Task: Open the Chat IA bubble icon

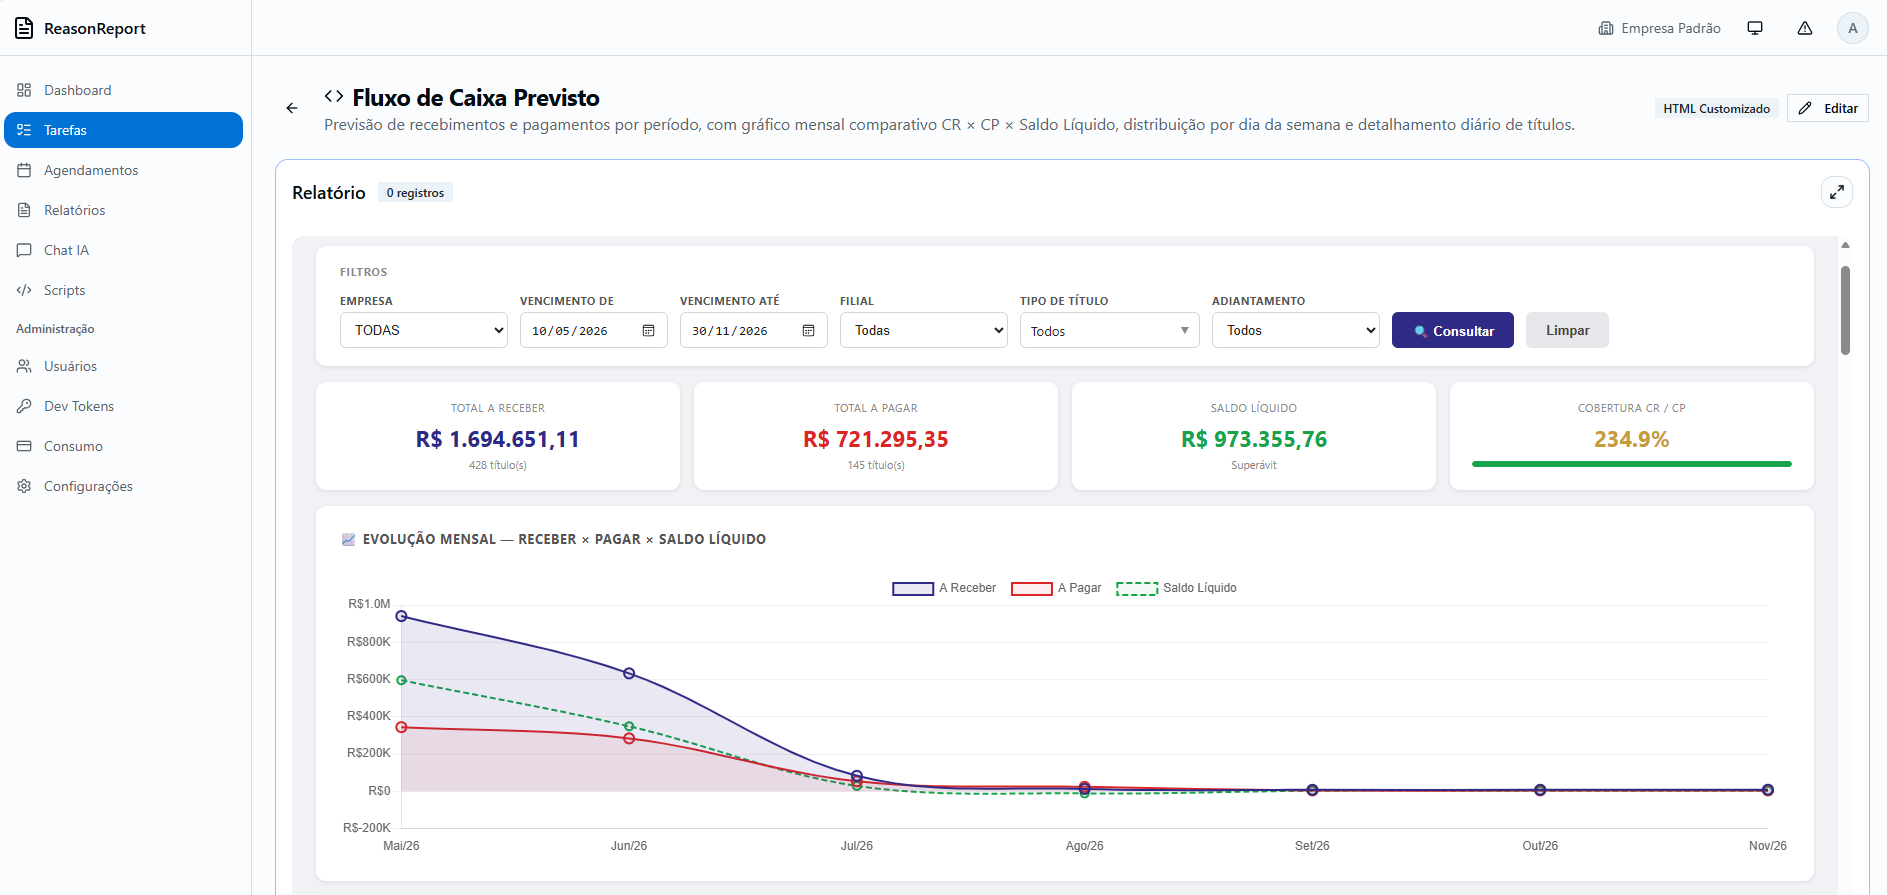Action: click(24, 250)
